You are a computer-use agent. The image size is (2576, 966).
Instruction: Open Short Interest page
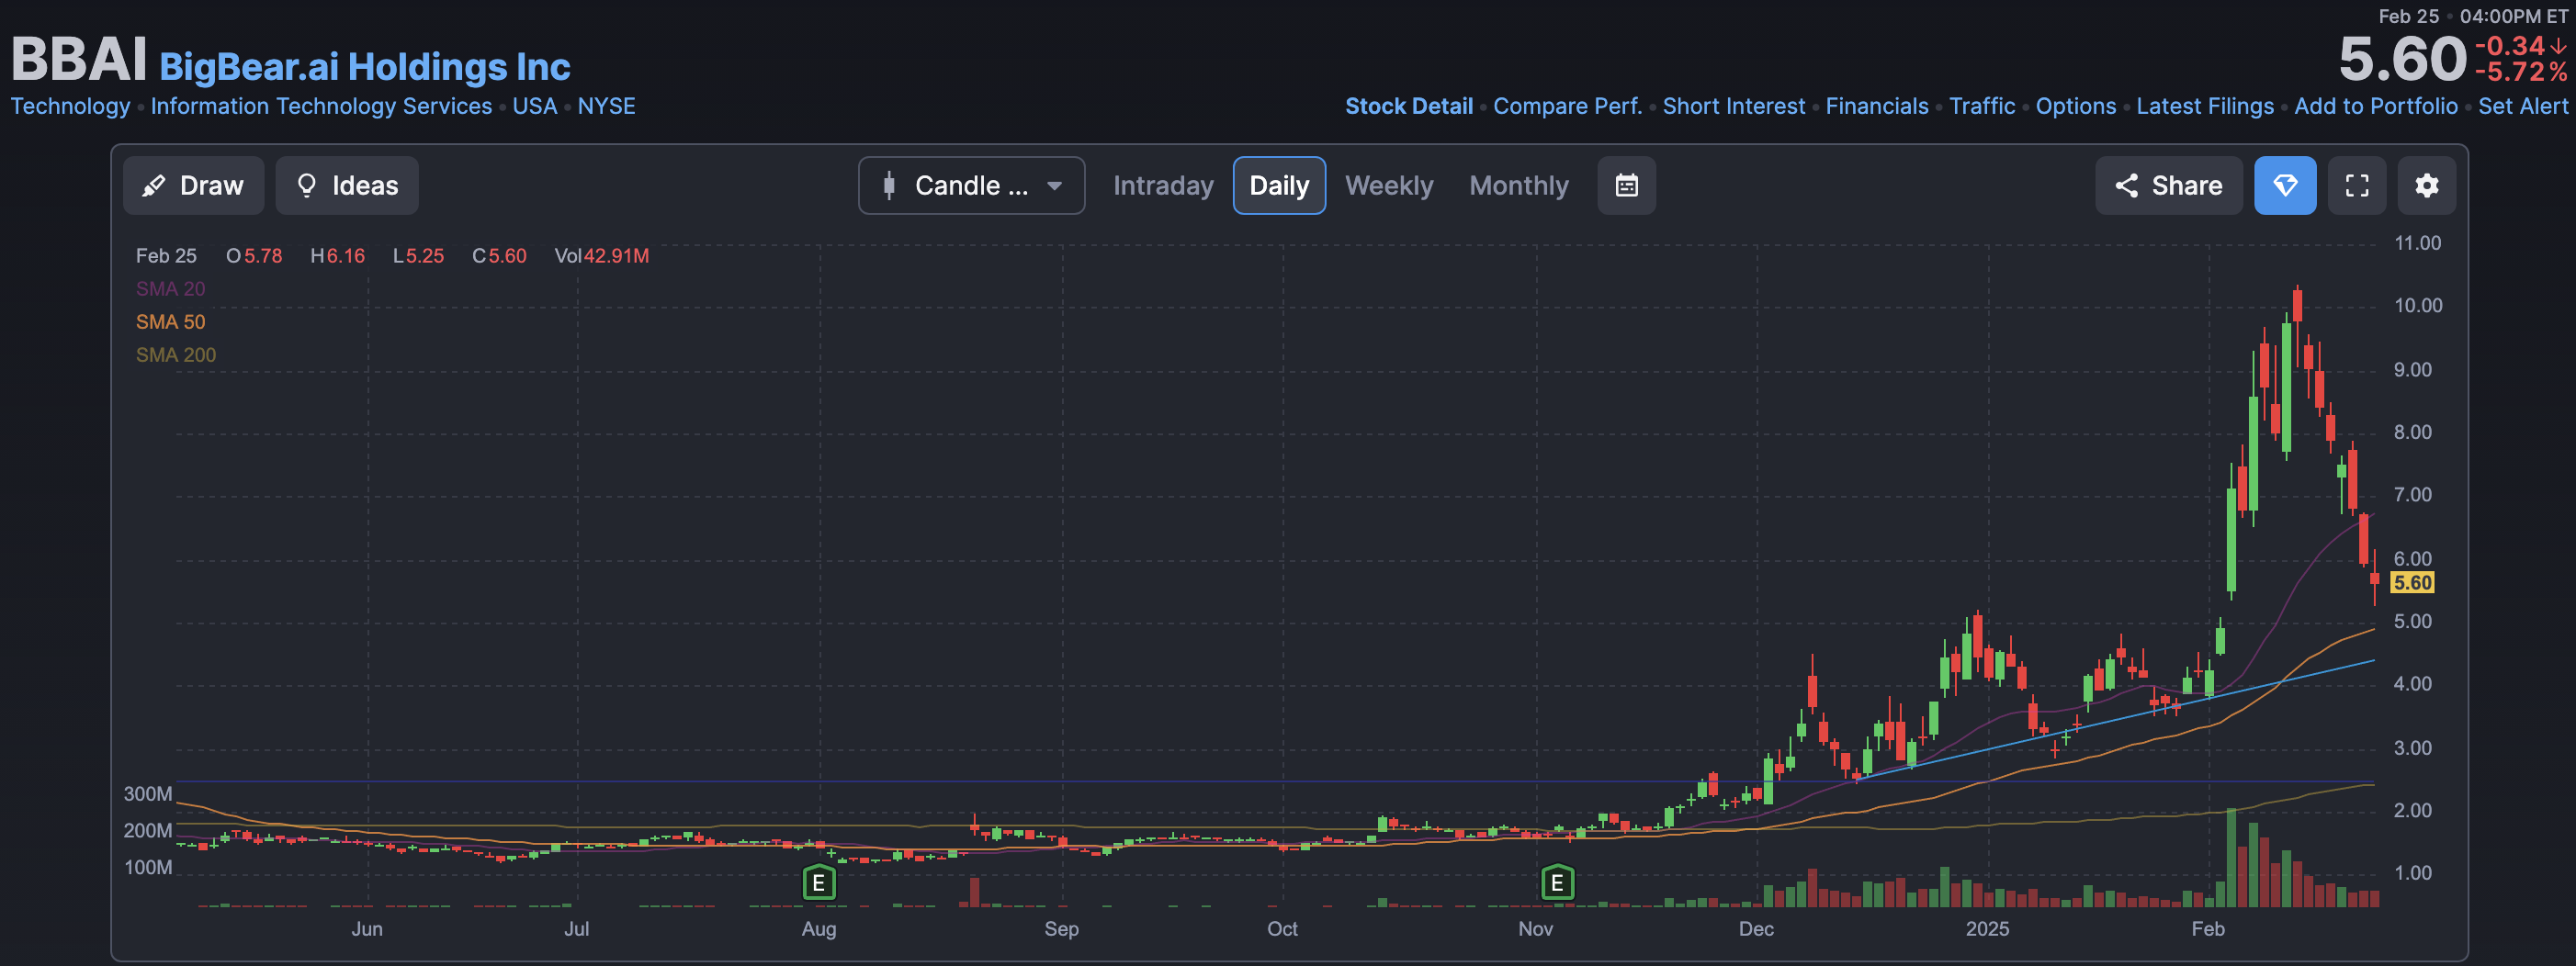tap(1734, 106)
